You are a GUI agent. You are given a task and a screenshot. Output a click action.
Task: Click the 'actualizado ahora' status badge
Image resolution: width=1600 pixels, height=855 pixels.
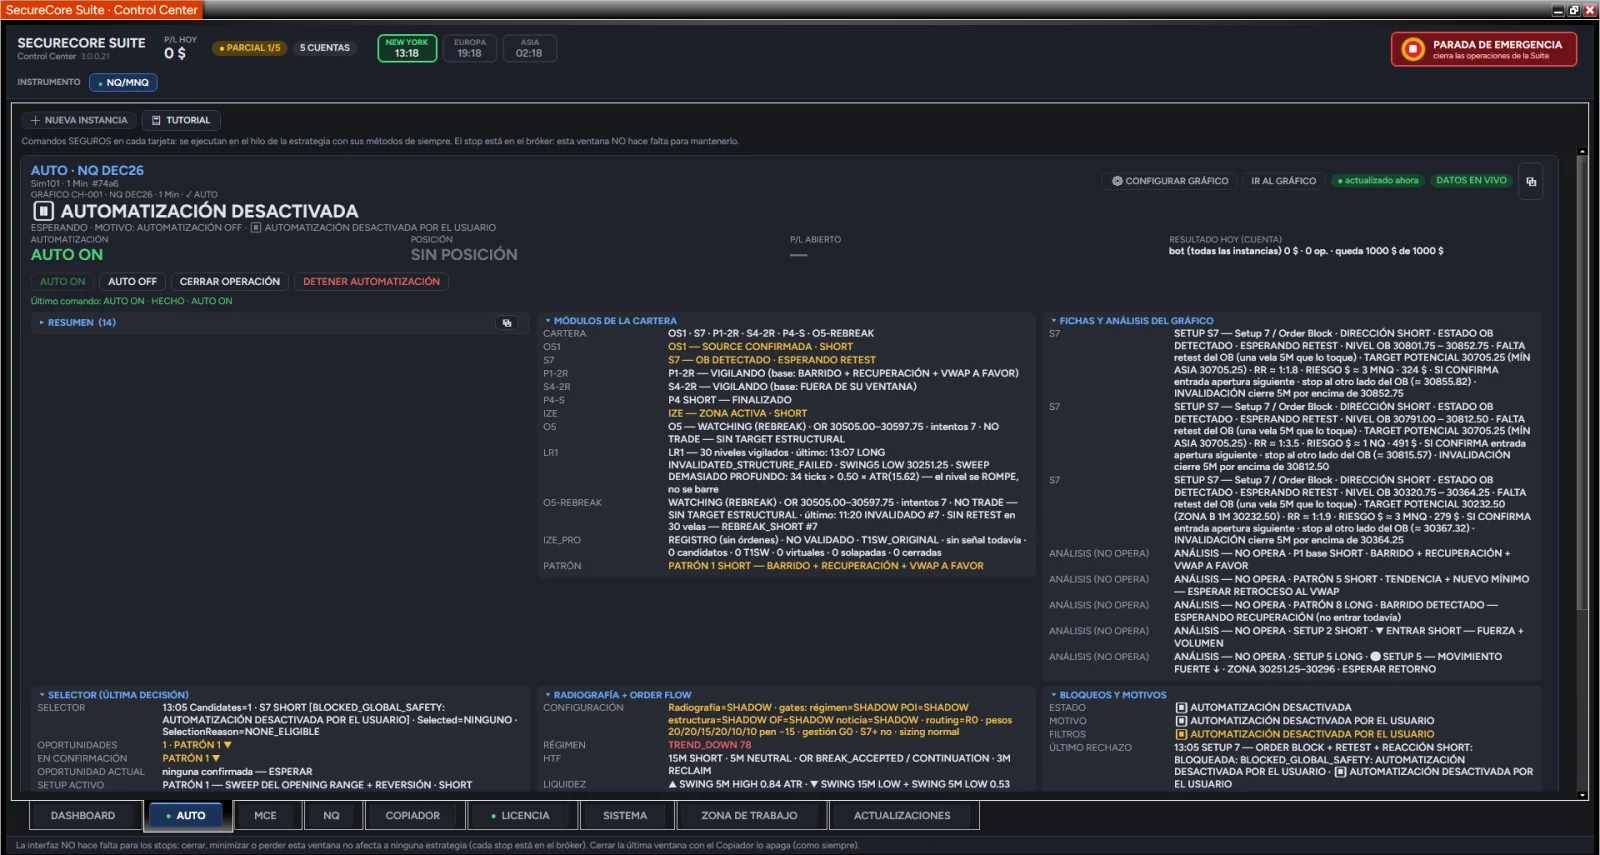[1378, 181]
